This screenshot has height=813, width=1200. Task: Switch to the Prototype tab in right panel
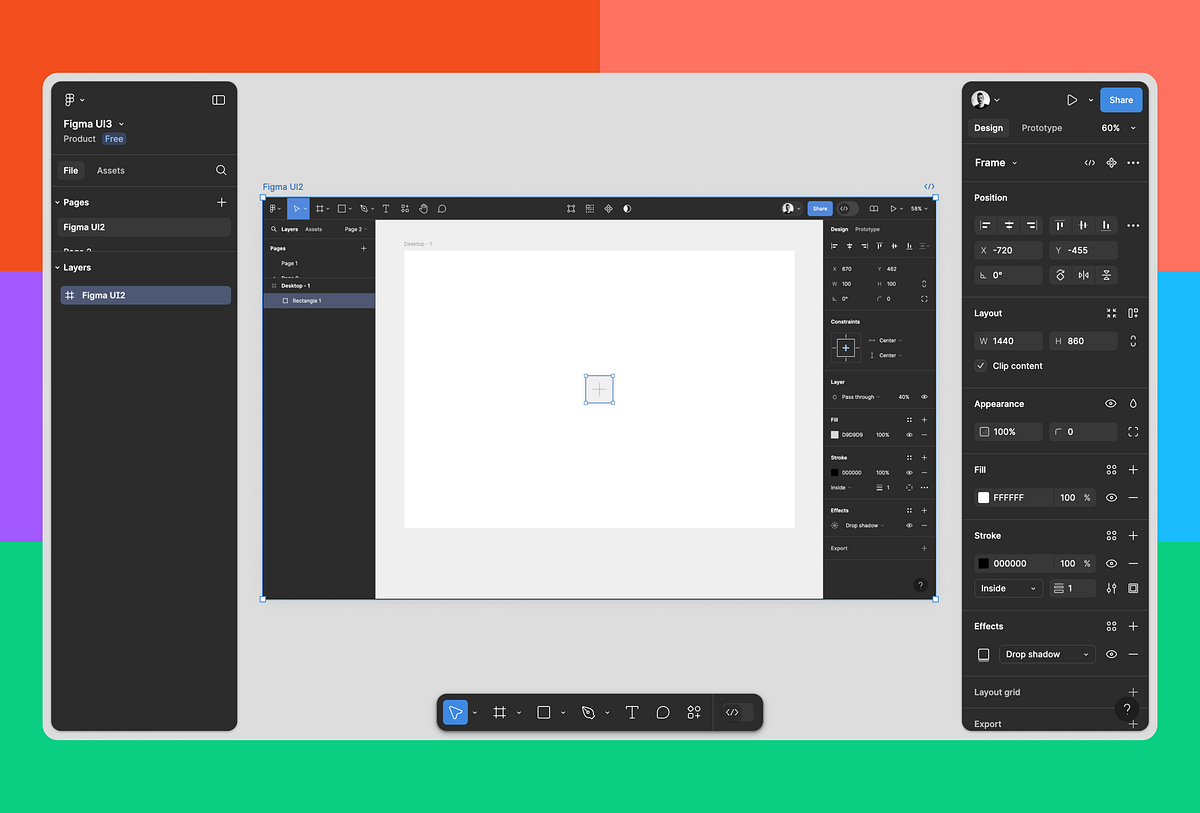1042,128
